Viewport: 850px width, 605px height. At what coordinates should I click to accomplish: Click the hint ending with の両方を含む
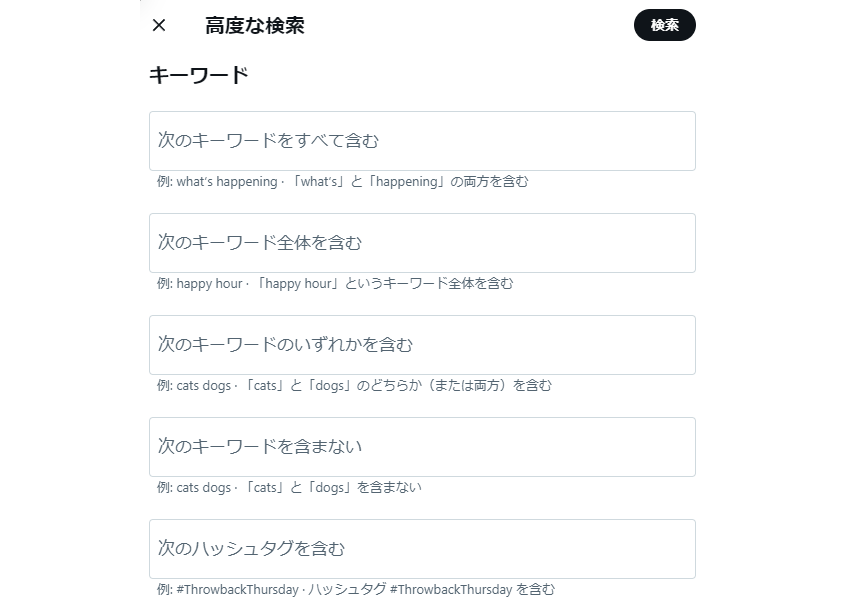(x=409, y=182)
